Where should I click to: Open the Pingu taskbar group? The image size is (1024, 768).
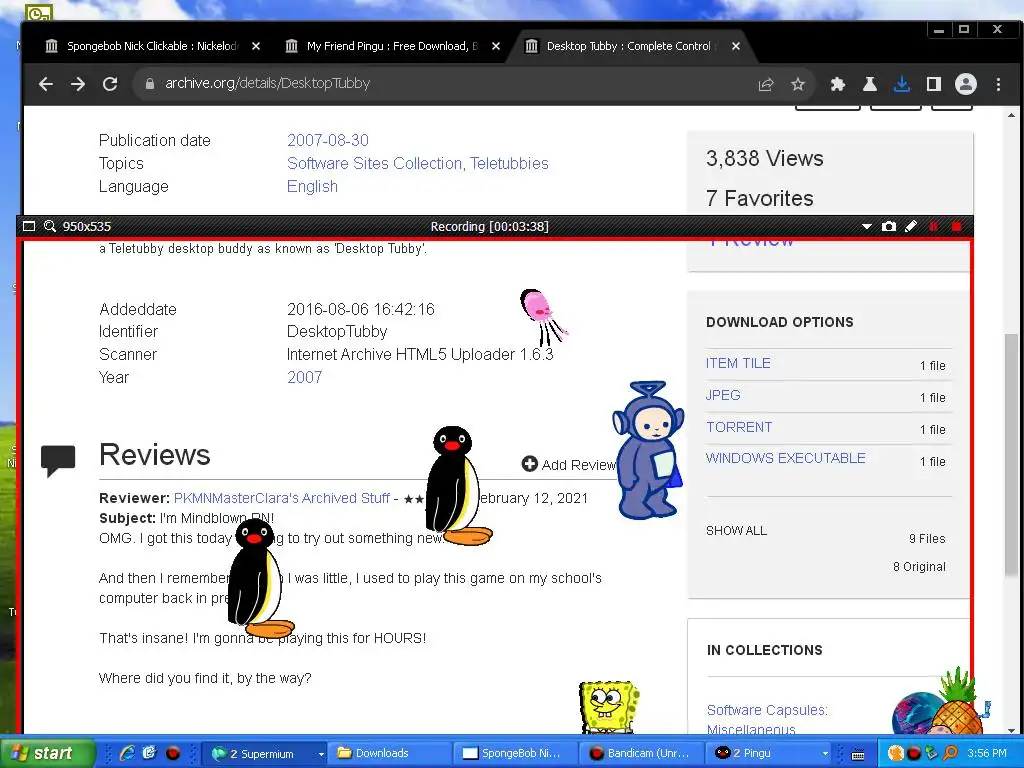769,754
